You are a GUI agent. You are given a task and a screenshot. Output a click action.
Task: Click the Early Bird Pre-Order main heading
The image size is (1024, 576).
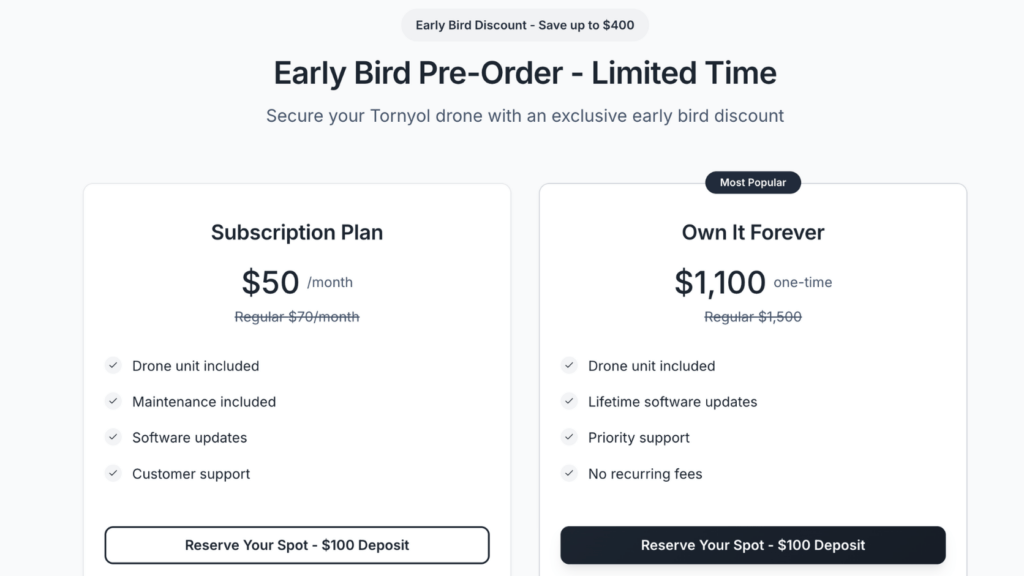[524, 72]
